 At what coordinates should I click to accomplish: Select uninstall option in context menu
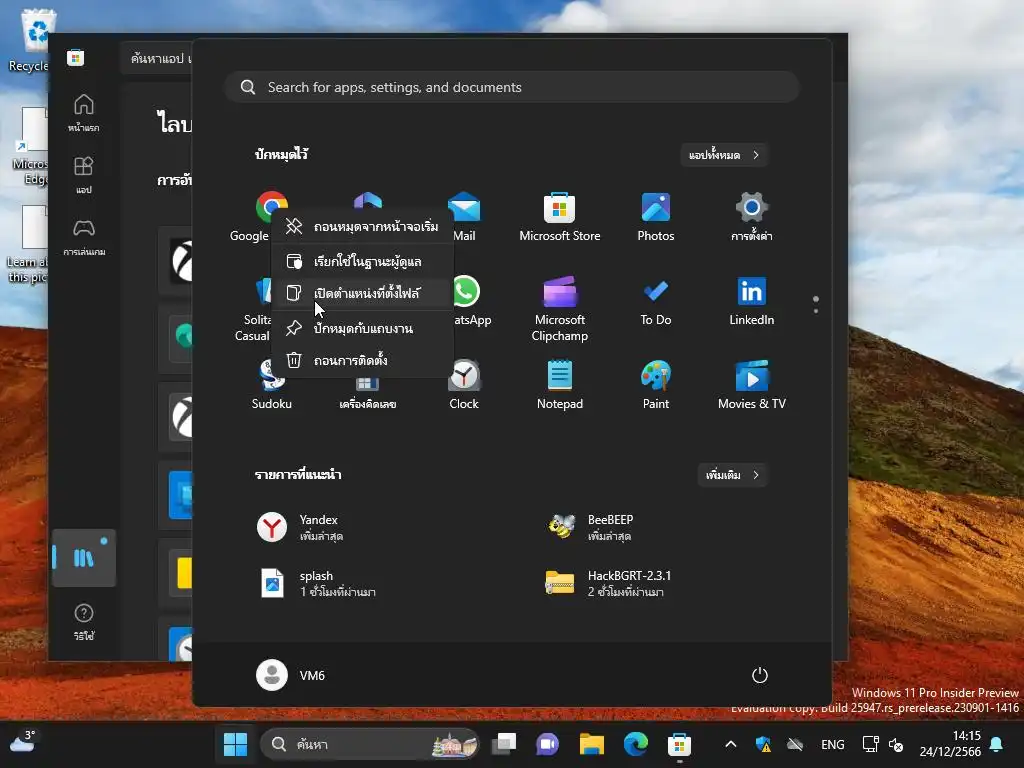[x=362, y=360]
